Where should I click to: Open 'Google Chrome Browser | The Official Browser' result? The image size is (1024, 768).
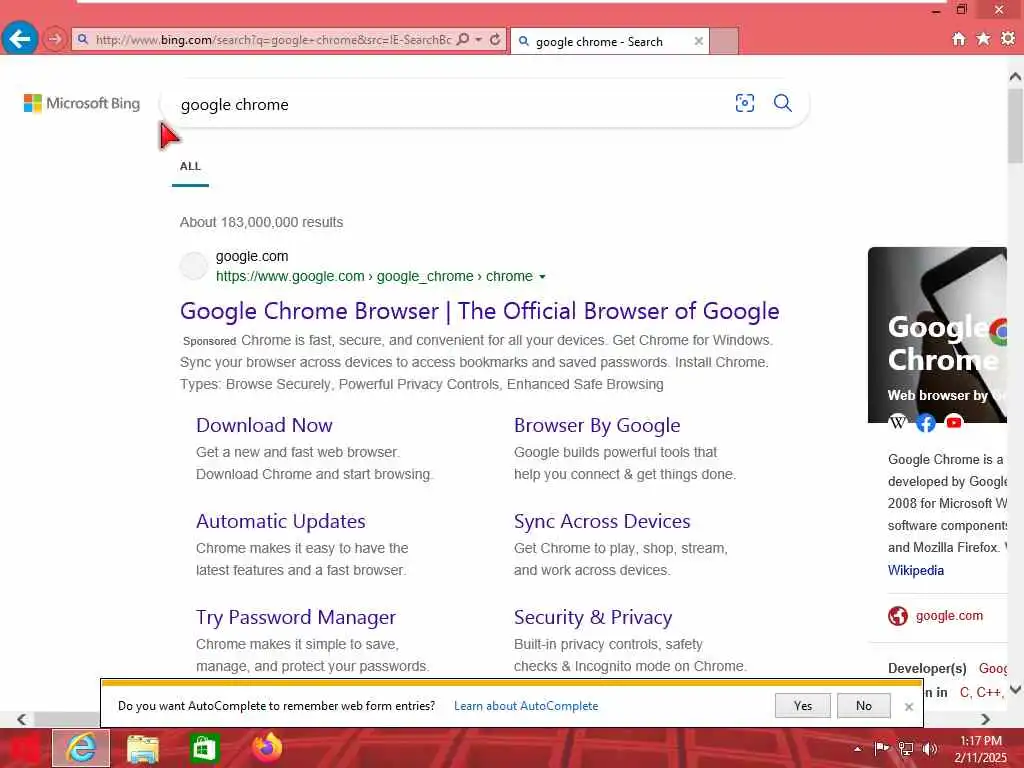click(479, 311)
